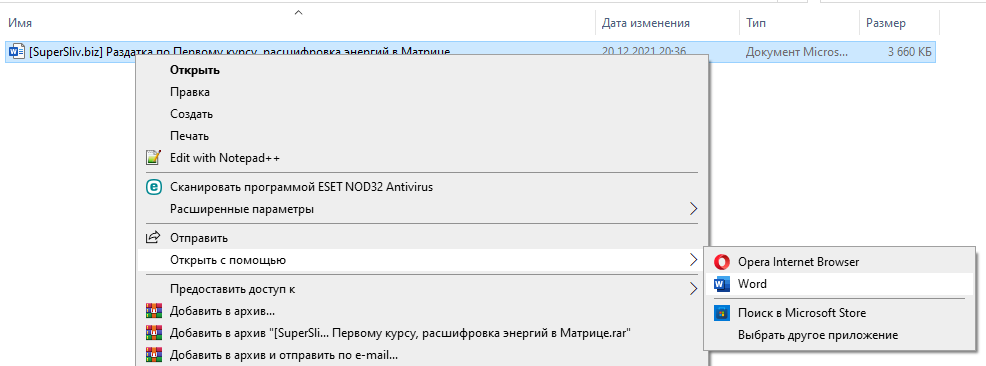This screenshot has height=366, width=986.
Task: Click WinRAR icon beside Добавить в архив...
Action: pyautogui.click(x=153, y=311)
